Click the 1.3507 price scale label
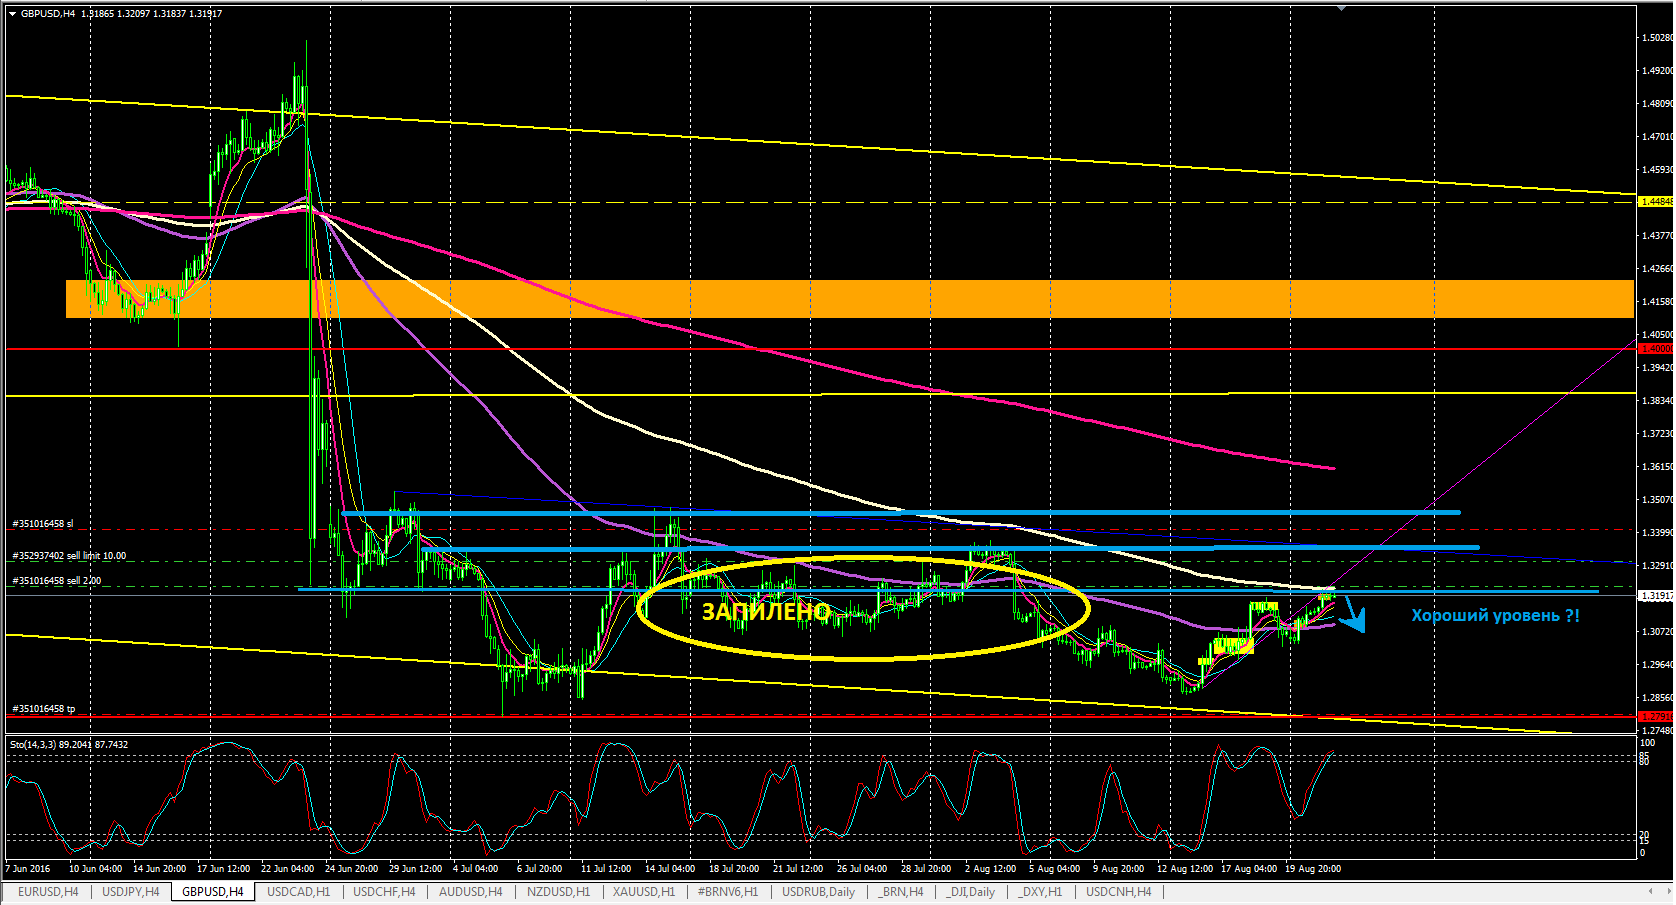 click(1656, 500)
